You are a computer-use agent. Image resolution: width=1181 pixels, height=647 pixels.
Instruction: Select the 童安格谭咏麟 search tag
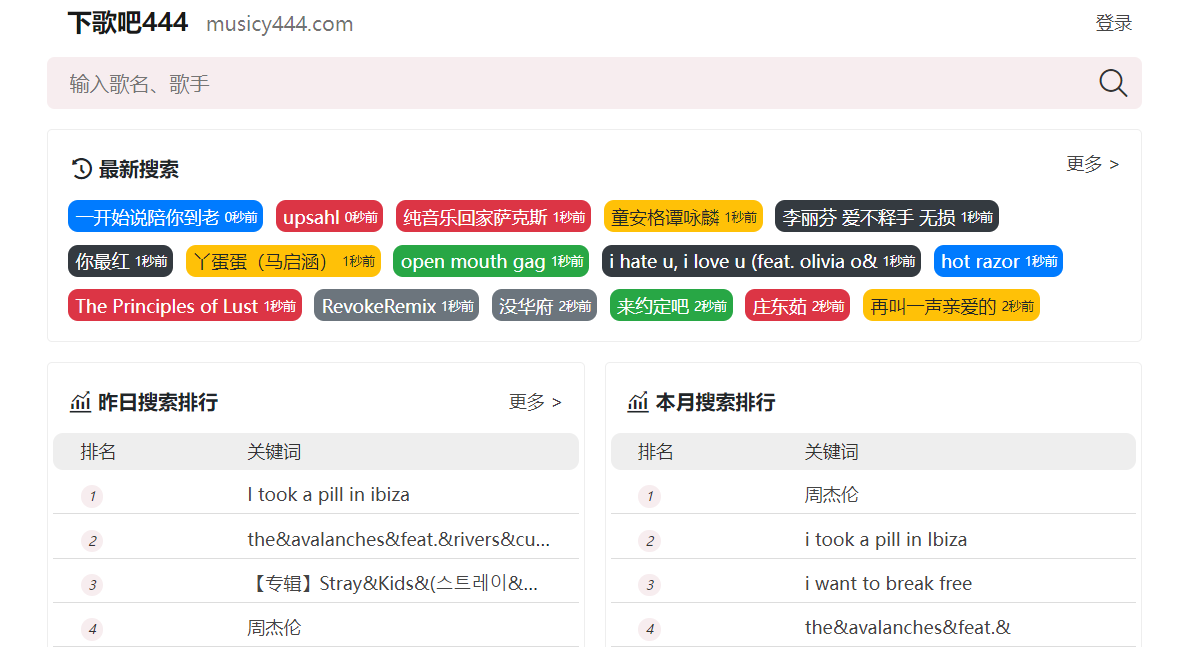683,217
